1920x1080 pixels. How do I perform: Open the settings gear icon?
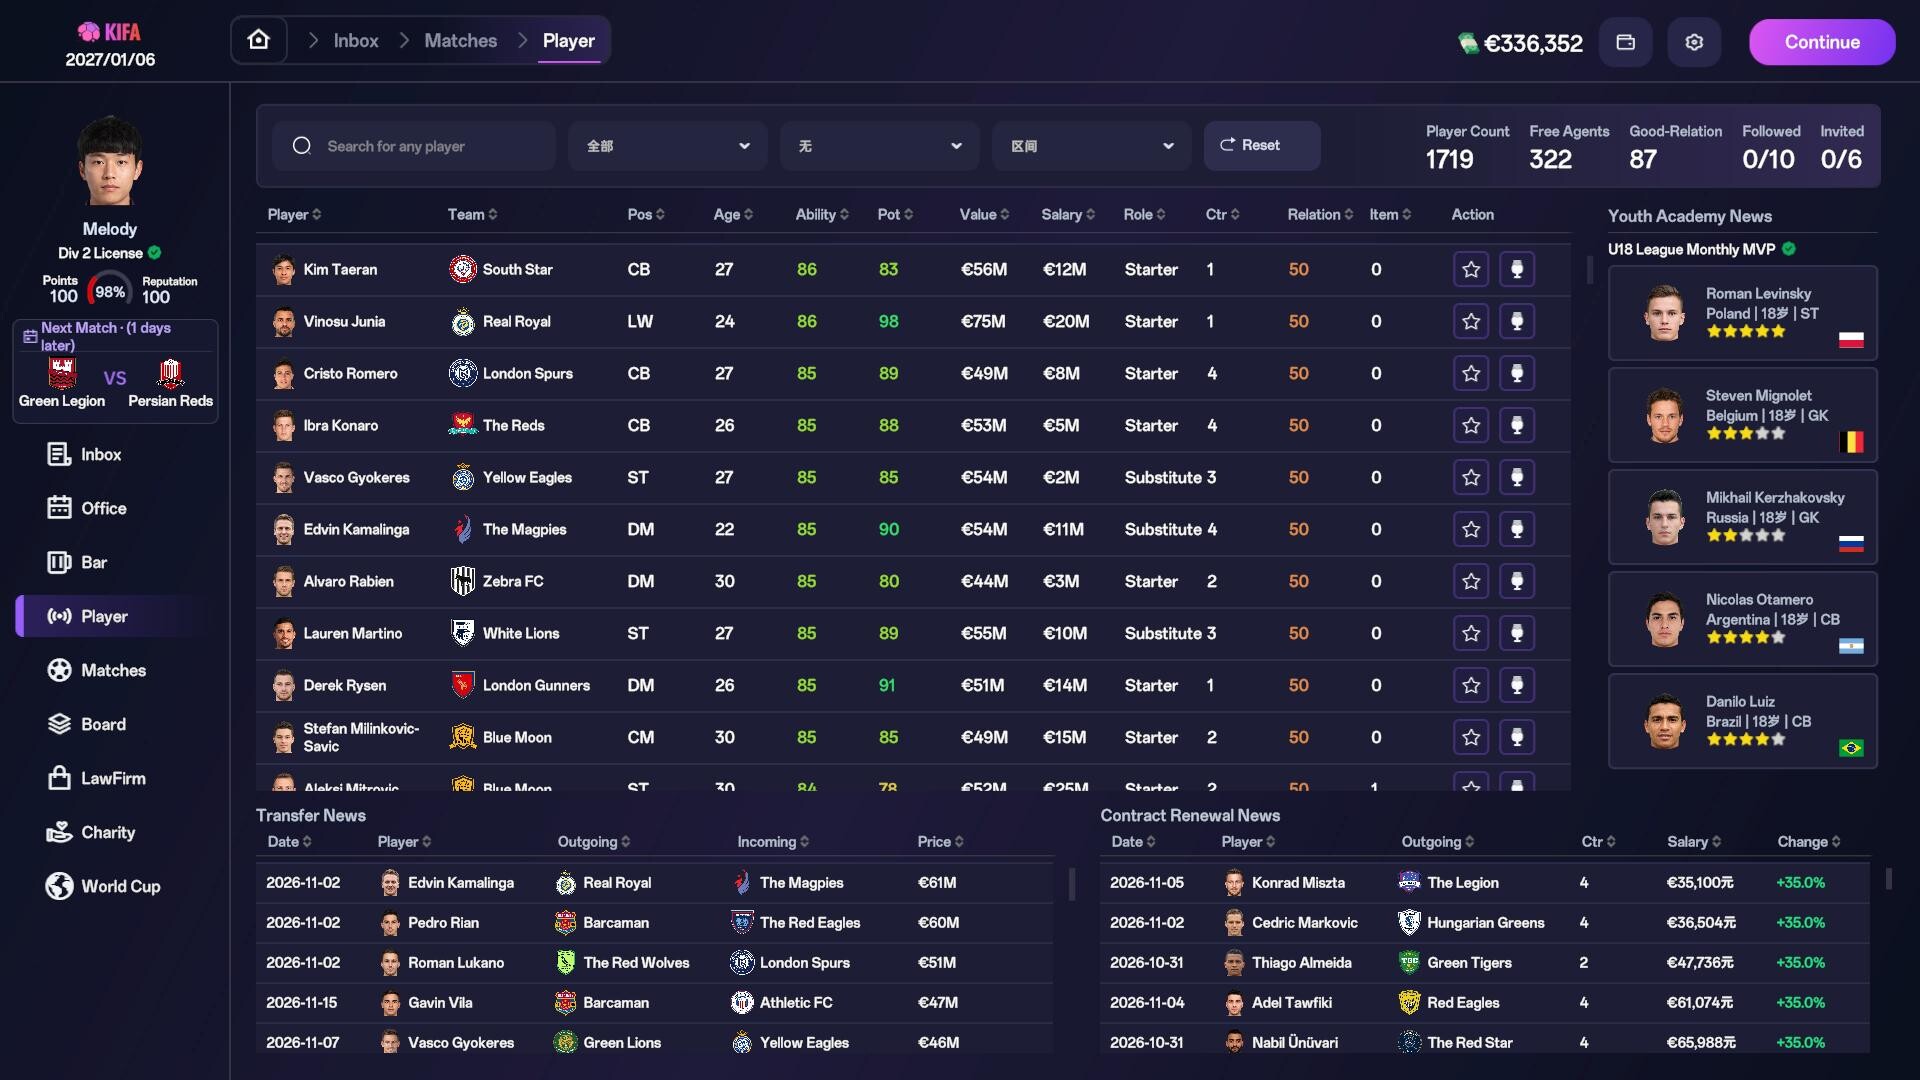point(1694,42)
